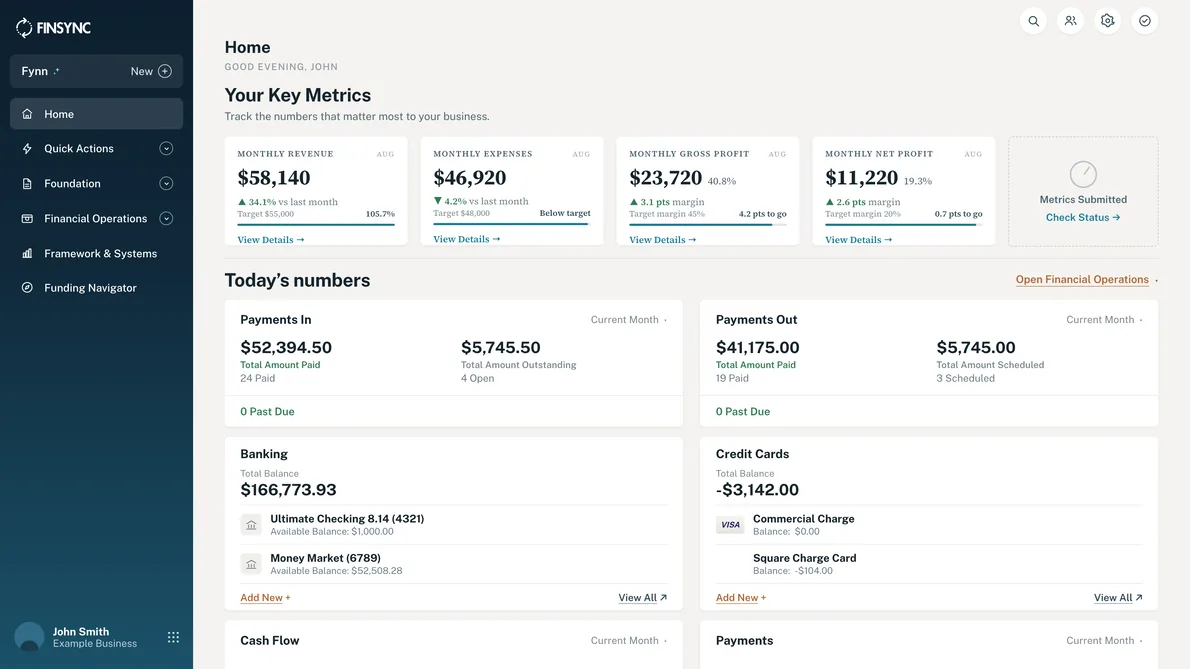Open Commercial Charge card row
The image size is (1190, 669).
tap(929, 525)
